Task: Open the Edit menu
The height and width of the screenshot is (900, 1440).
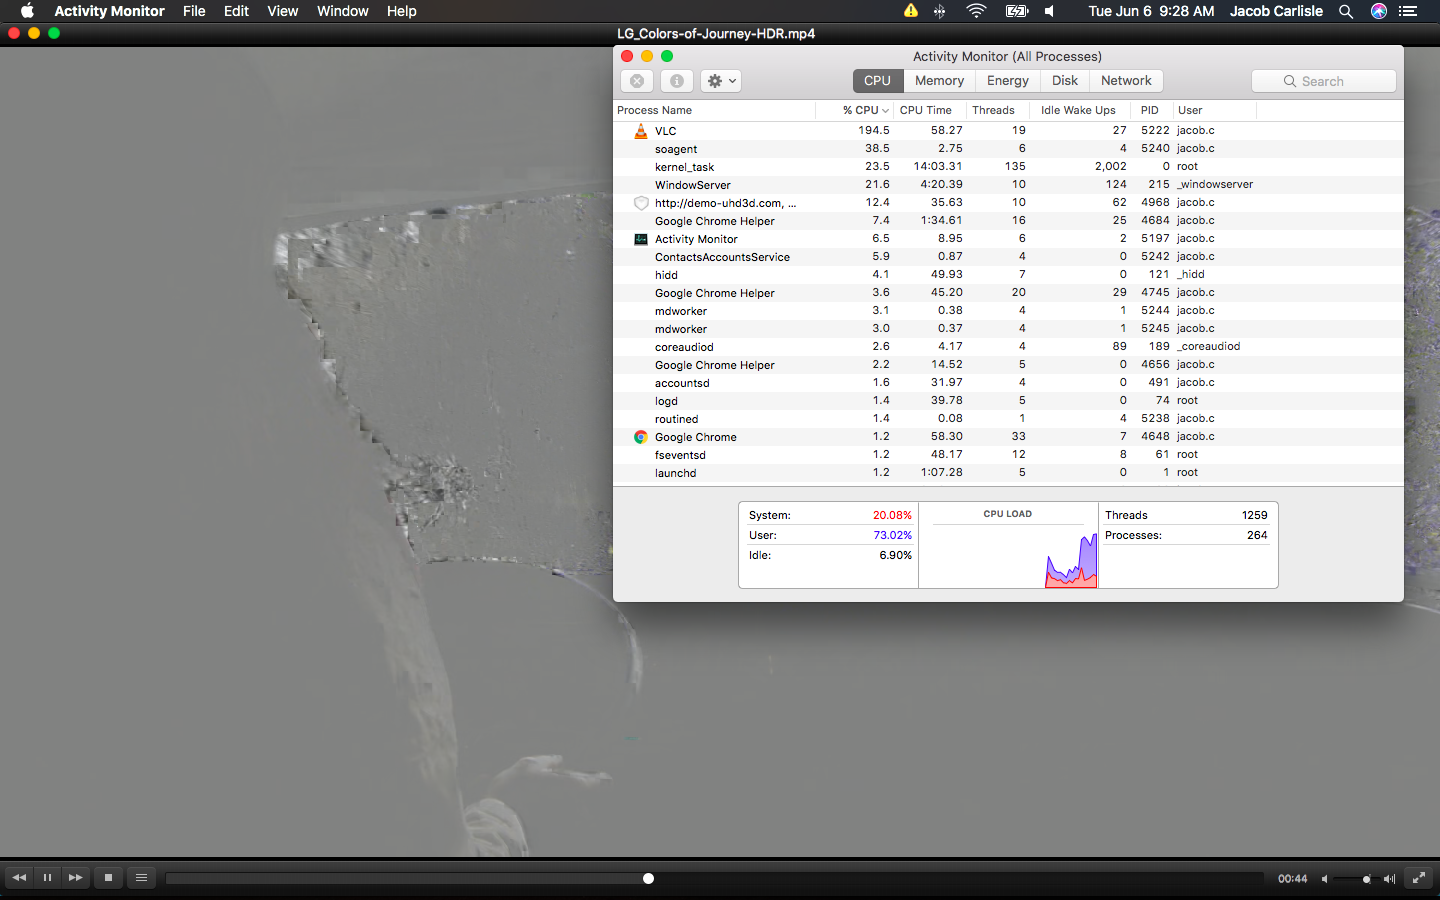Action: point(236,11)
